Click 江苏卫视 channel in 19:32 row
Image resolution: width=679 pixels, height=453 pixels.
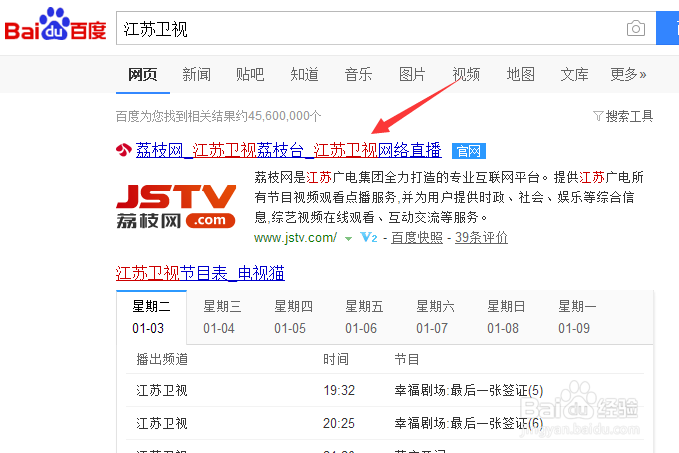click(162, 390)
